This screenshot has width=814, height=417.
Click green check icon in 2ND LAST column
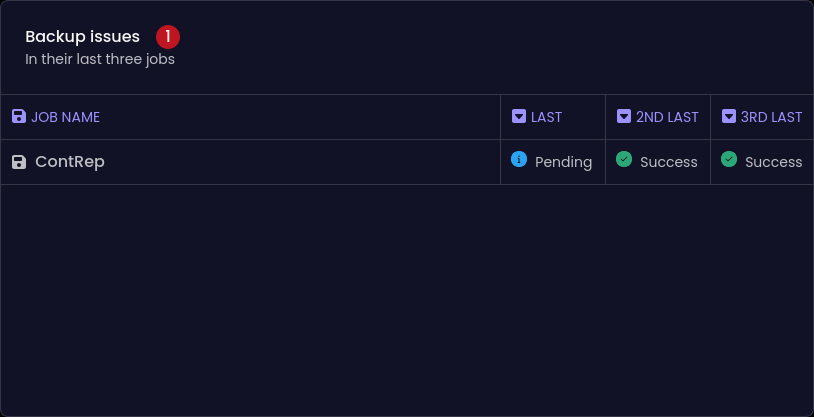(x=624, y=160)
